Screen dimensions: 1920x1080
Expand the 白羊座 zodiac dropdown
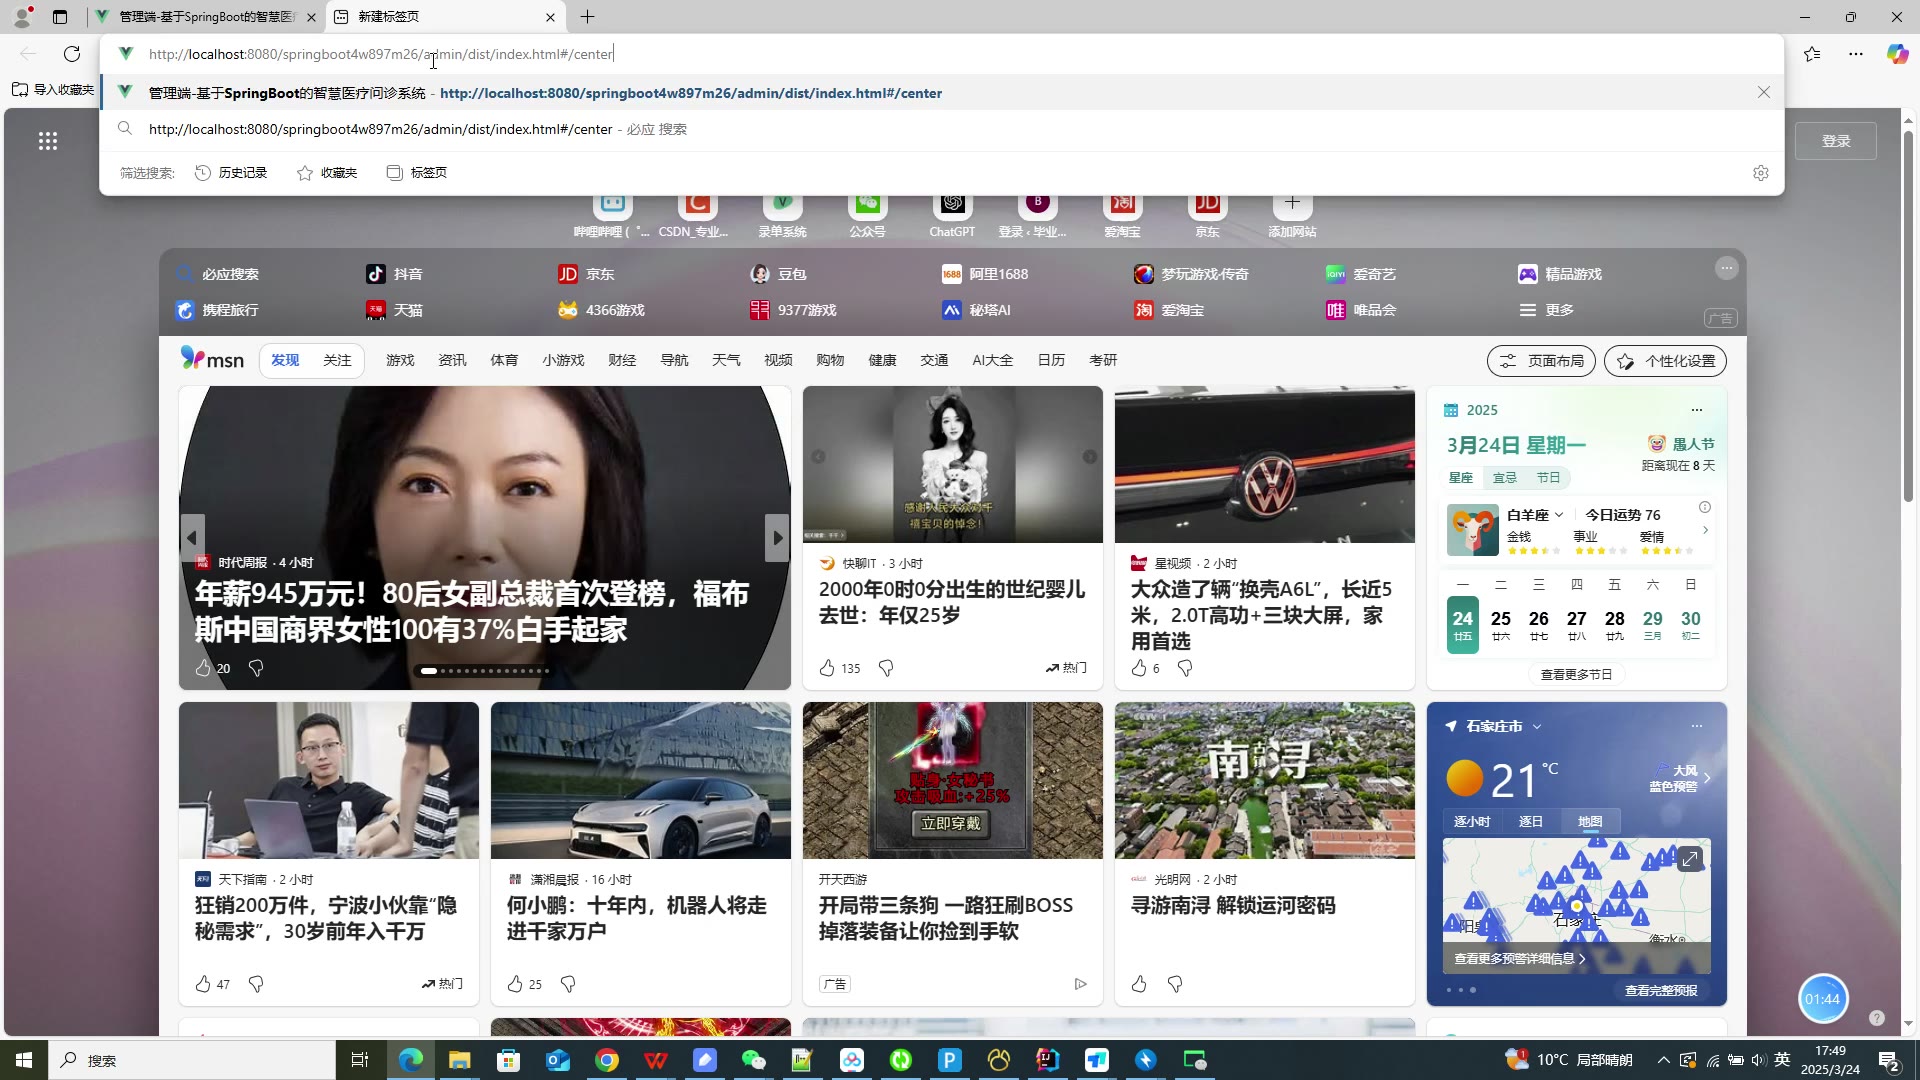point(1558,515)
